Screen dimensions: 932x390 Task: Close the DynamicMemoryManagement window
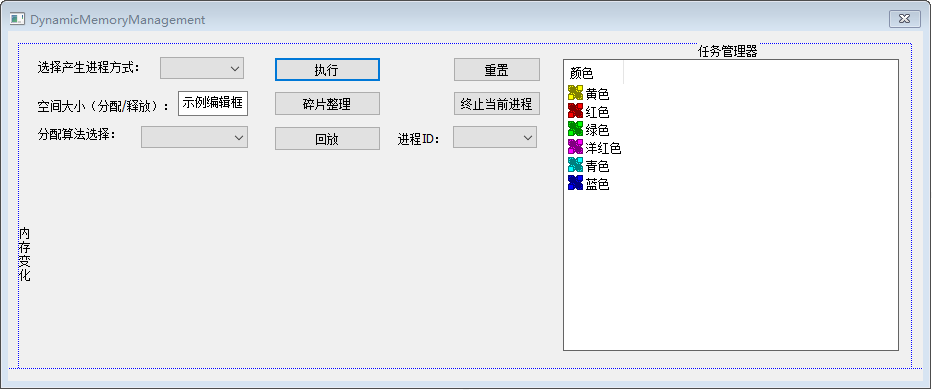pos(905,19)
